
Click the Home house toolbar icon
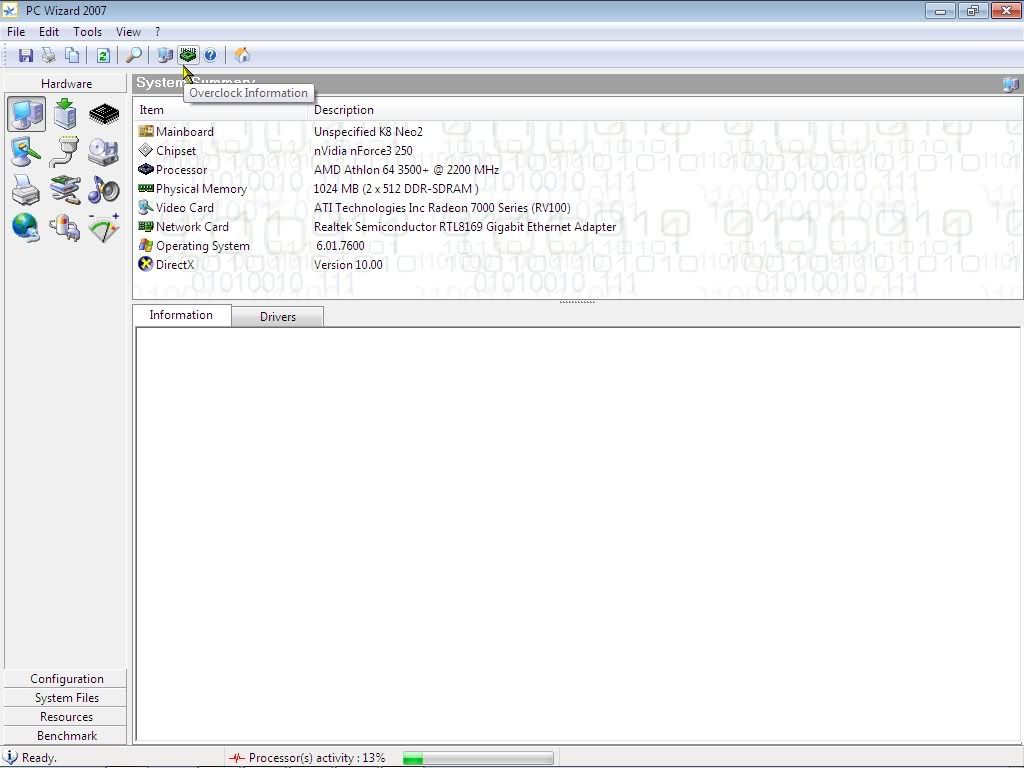click(x=242, y=56)
